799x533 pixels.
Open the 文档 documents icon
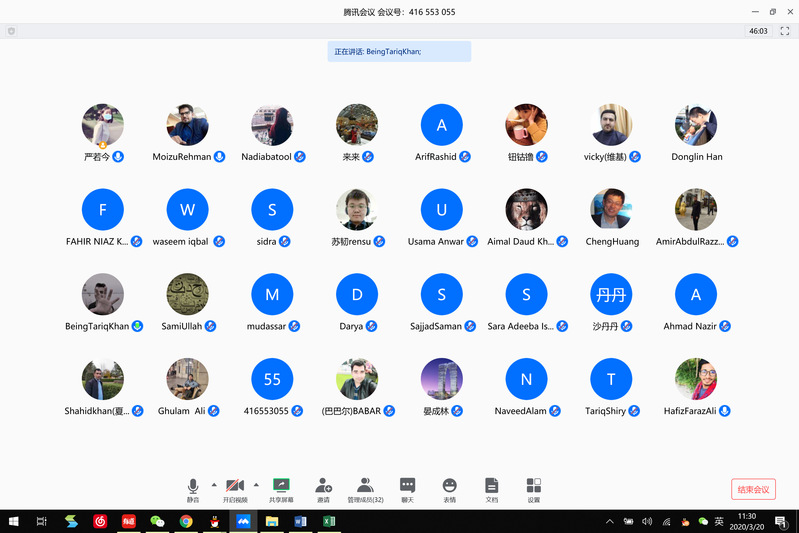click(491, 487)
